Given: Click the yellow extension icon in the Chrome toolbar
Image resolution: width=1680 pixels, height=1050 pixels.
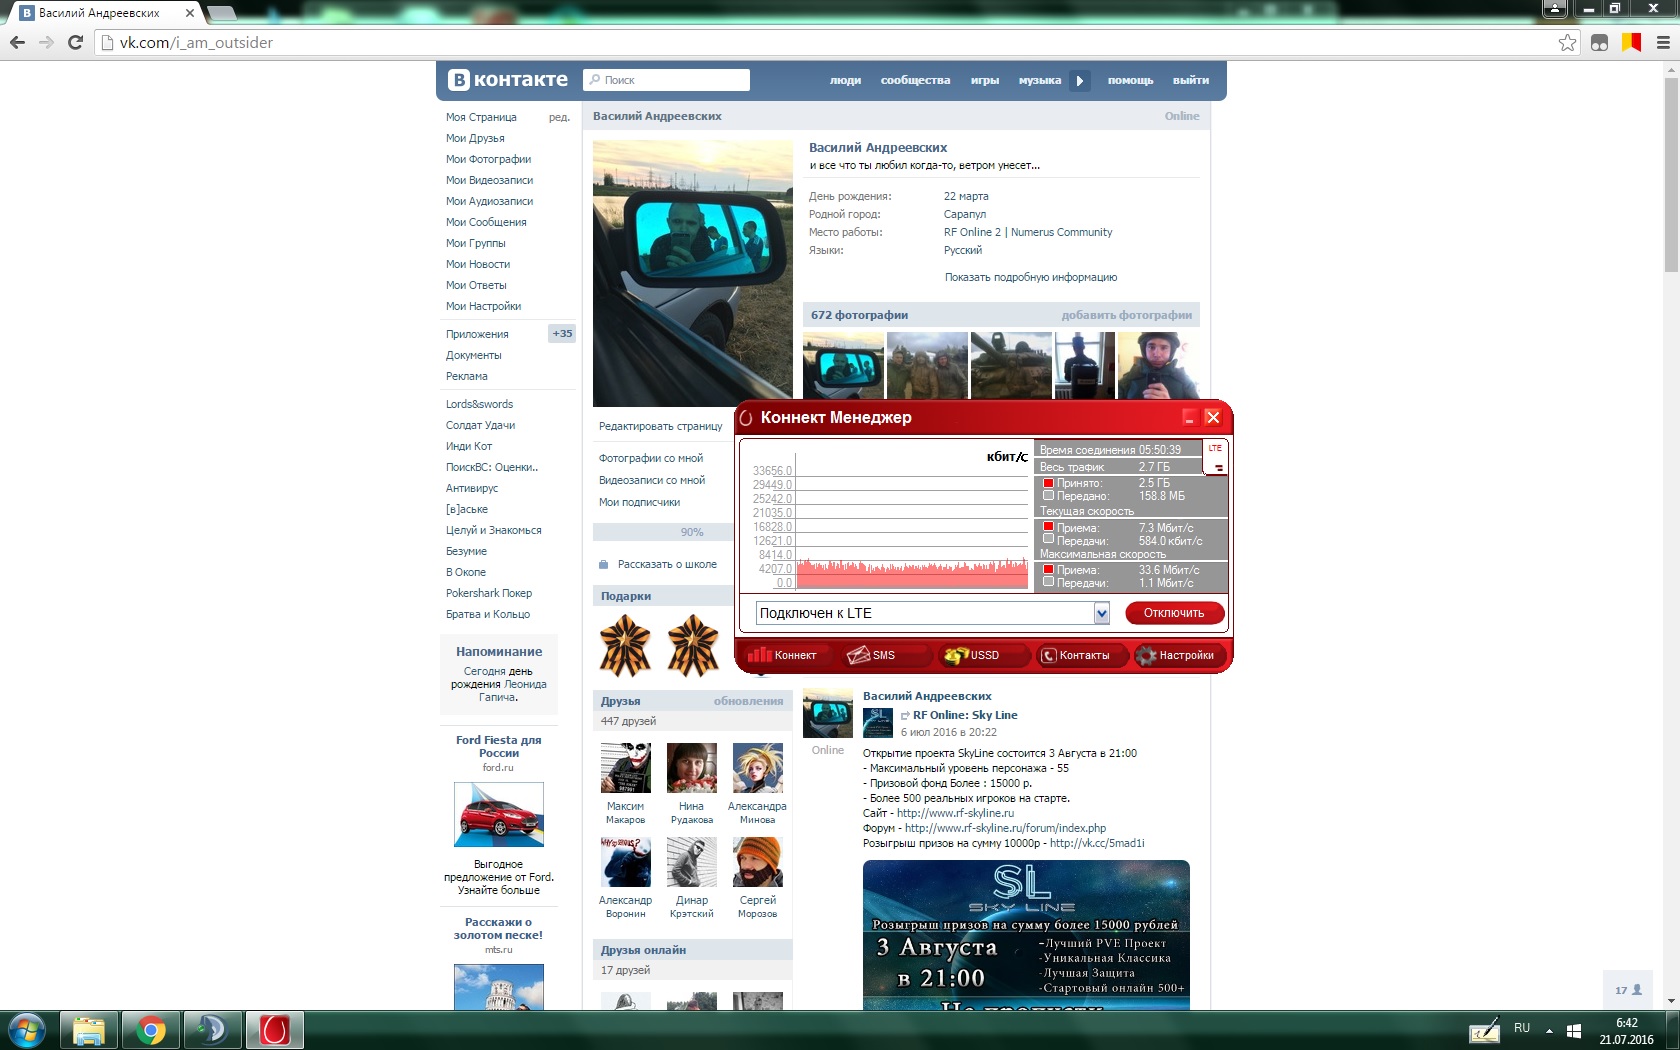Looking at the screenshot, I should point(1631,42).
